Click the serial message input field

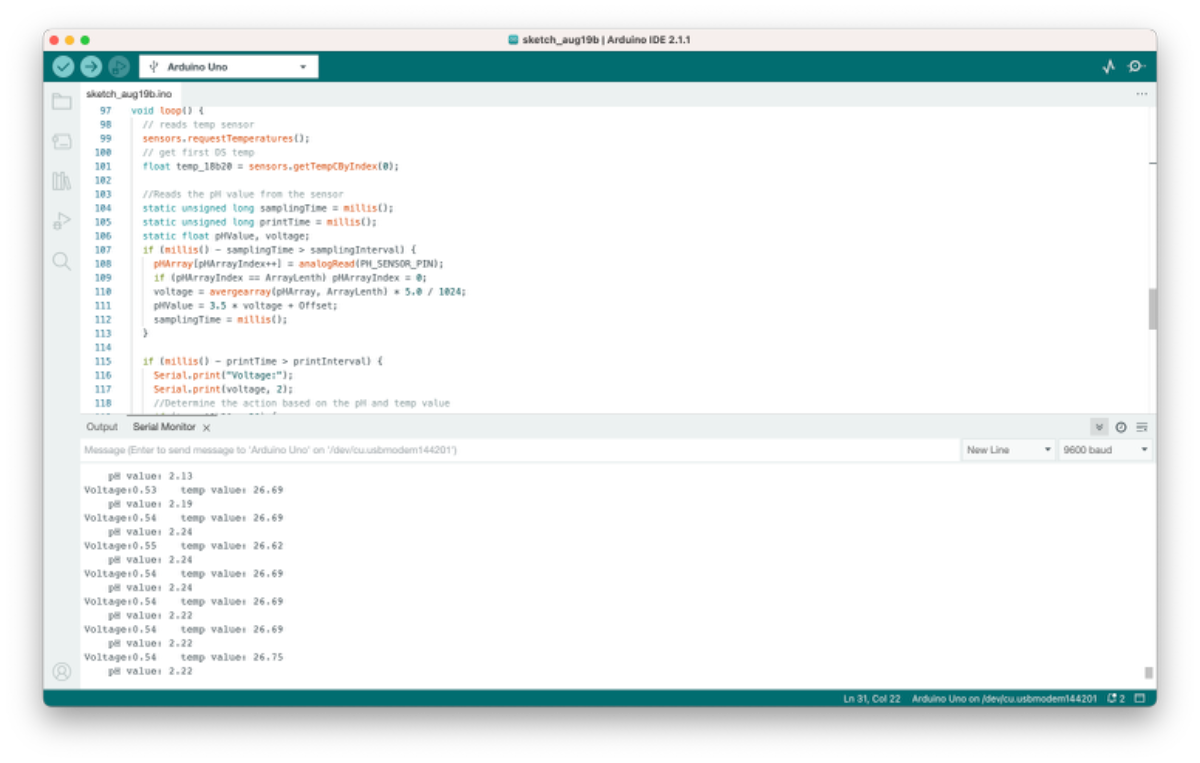click(x=520, y=450)
